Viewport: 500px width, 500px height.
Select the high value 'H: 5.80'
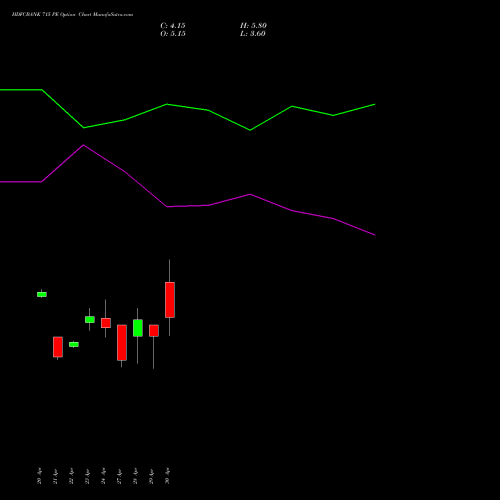pos(253,26)
